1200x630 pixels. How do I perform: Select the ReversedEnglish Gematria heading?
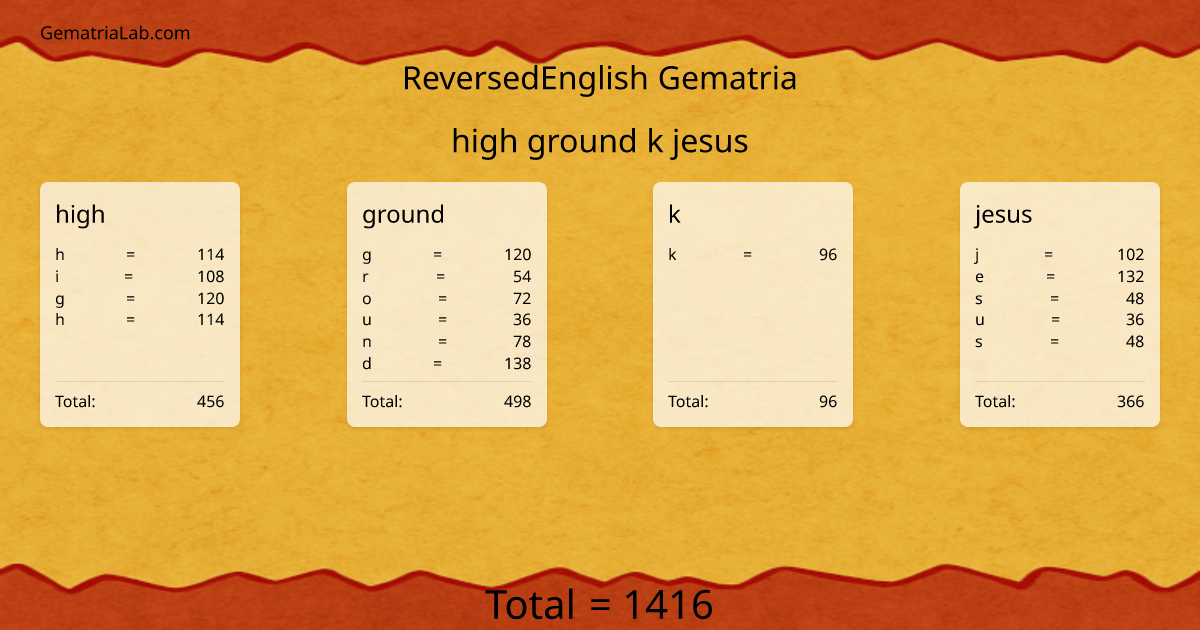tap(600, 78)
